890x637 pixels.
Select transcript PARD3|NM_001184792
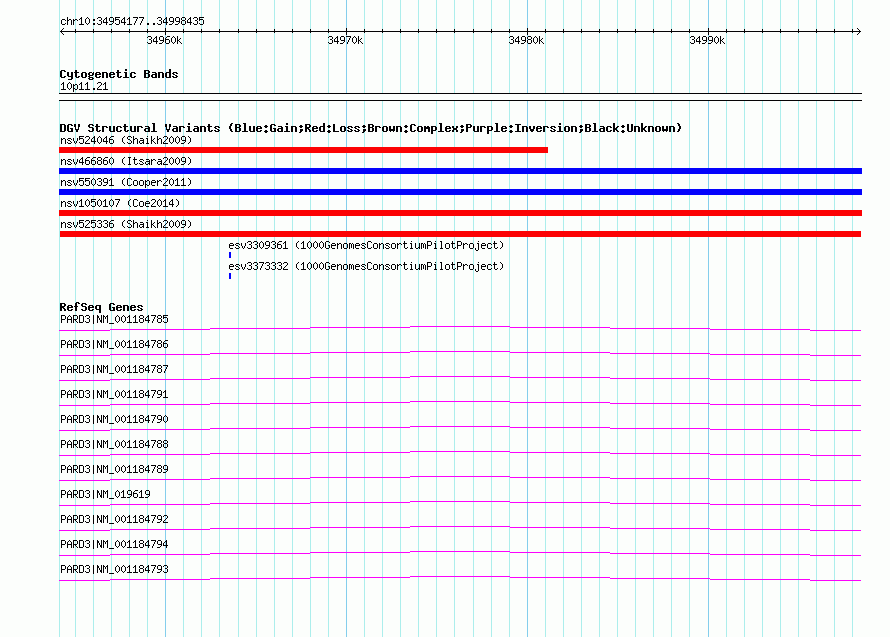(x=114, y=519)
